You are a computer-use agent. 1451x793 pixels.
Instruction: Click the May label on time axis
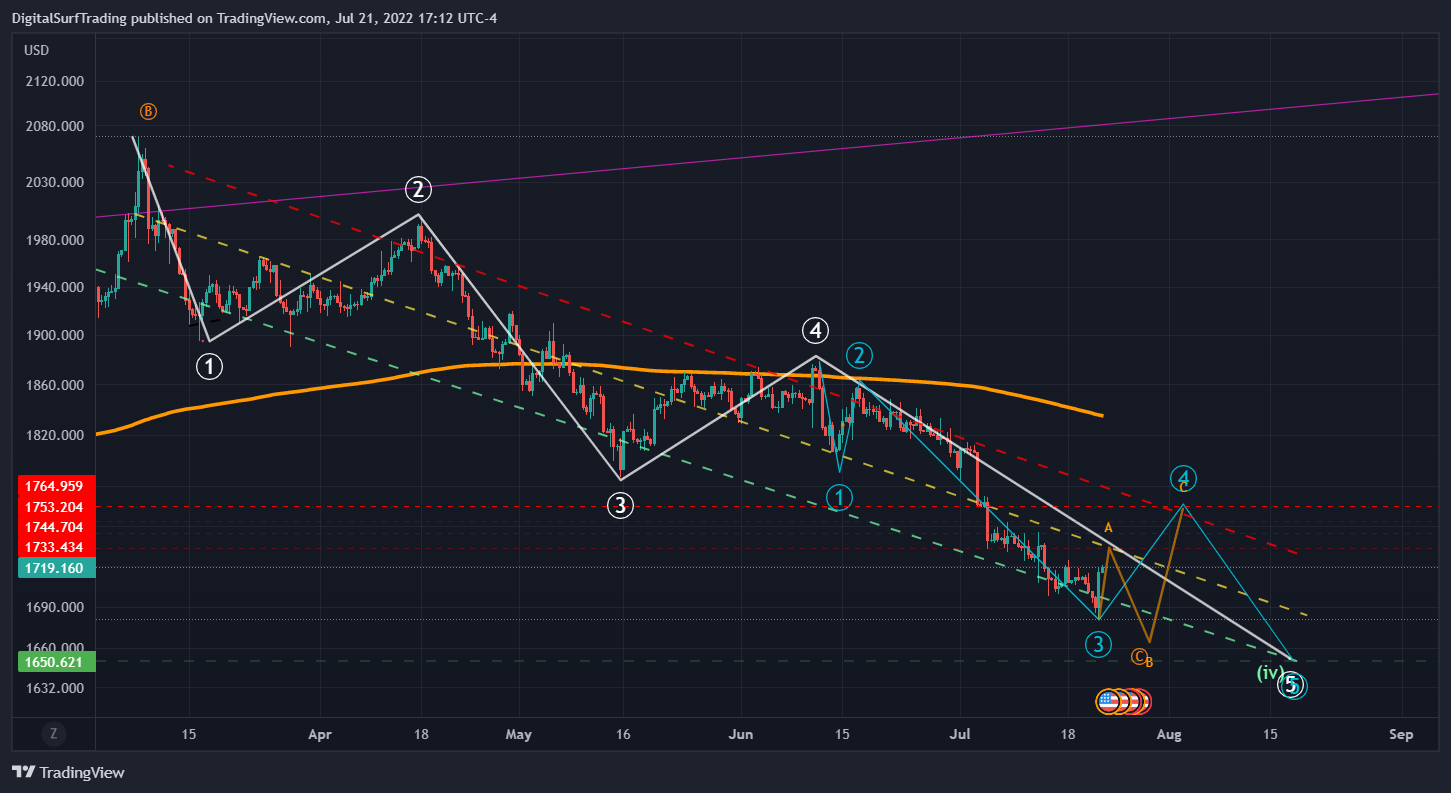point(520,734)
